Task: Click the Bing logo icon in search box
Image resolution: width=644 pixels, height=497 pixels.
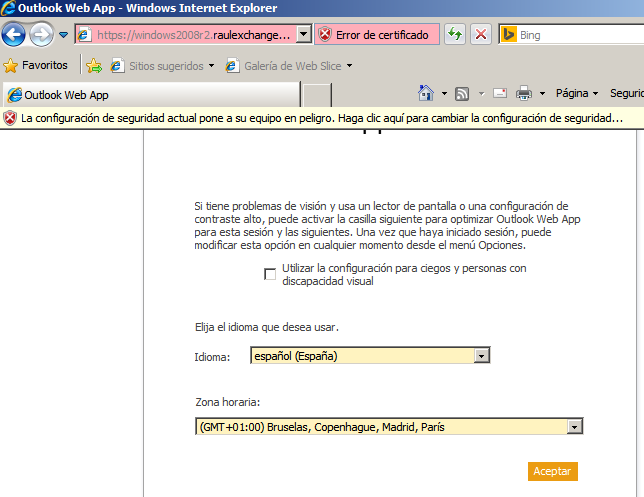Action: 508,35
